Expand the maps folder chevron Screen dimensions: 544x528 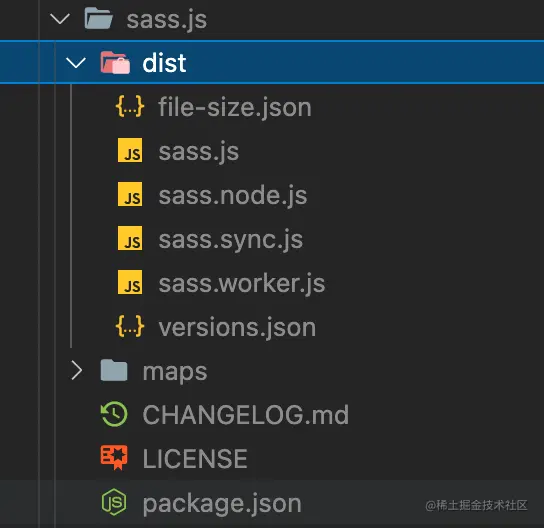tap(77, 370)
